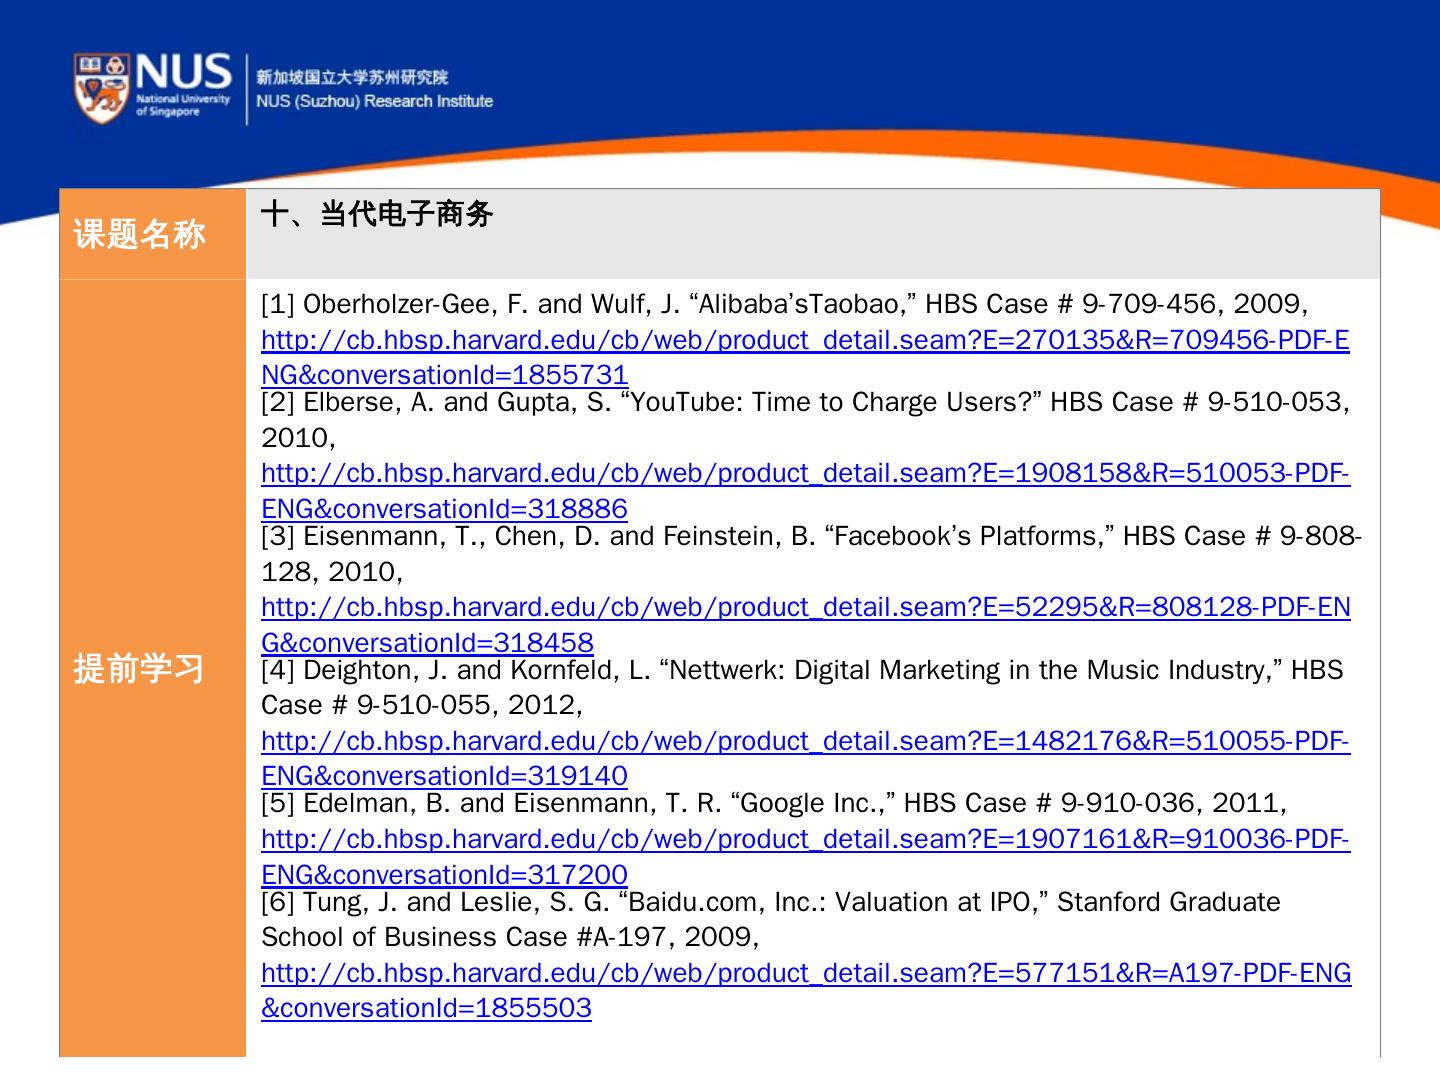Select the heading 十、当代电子商务
This screenshot has height=1080, width=1440.
pos(377,213)
